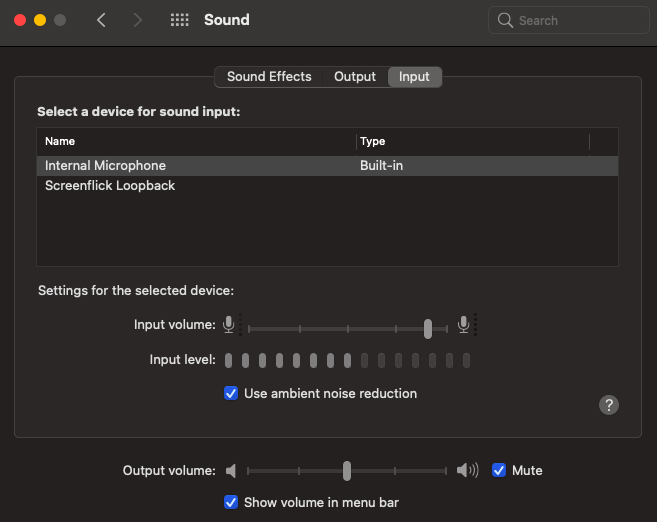
Task: Open the Output tab
Action: (355, 77)
